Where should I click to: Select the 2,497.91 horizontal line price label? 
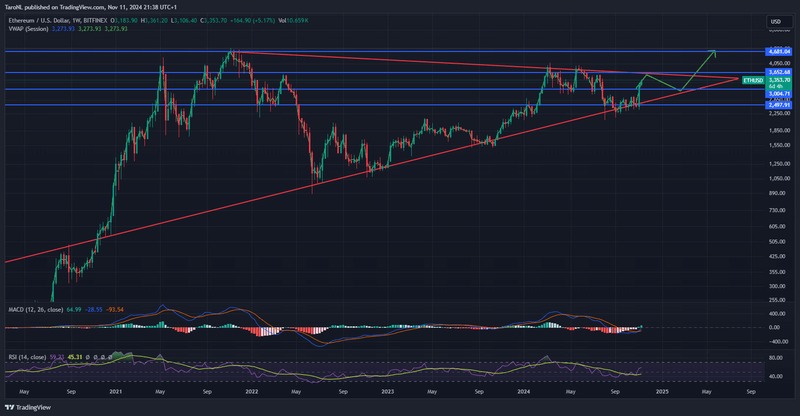(x=779, y=105)
